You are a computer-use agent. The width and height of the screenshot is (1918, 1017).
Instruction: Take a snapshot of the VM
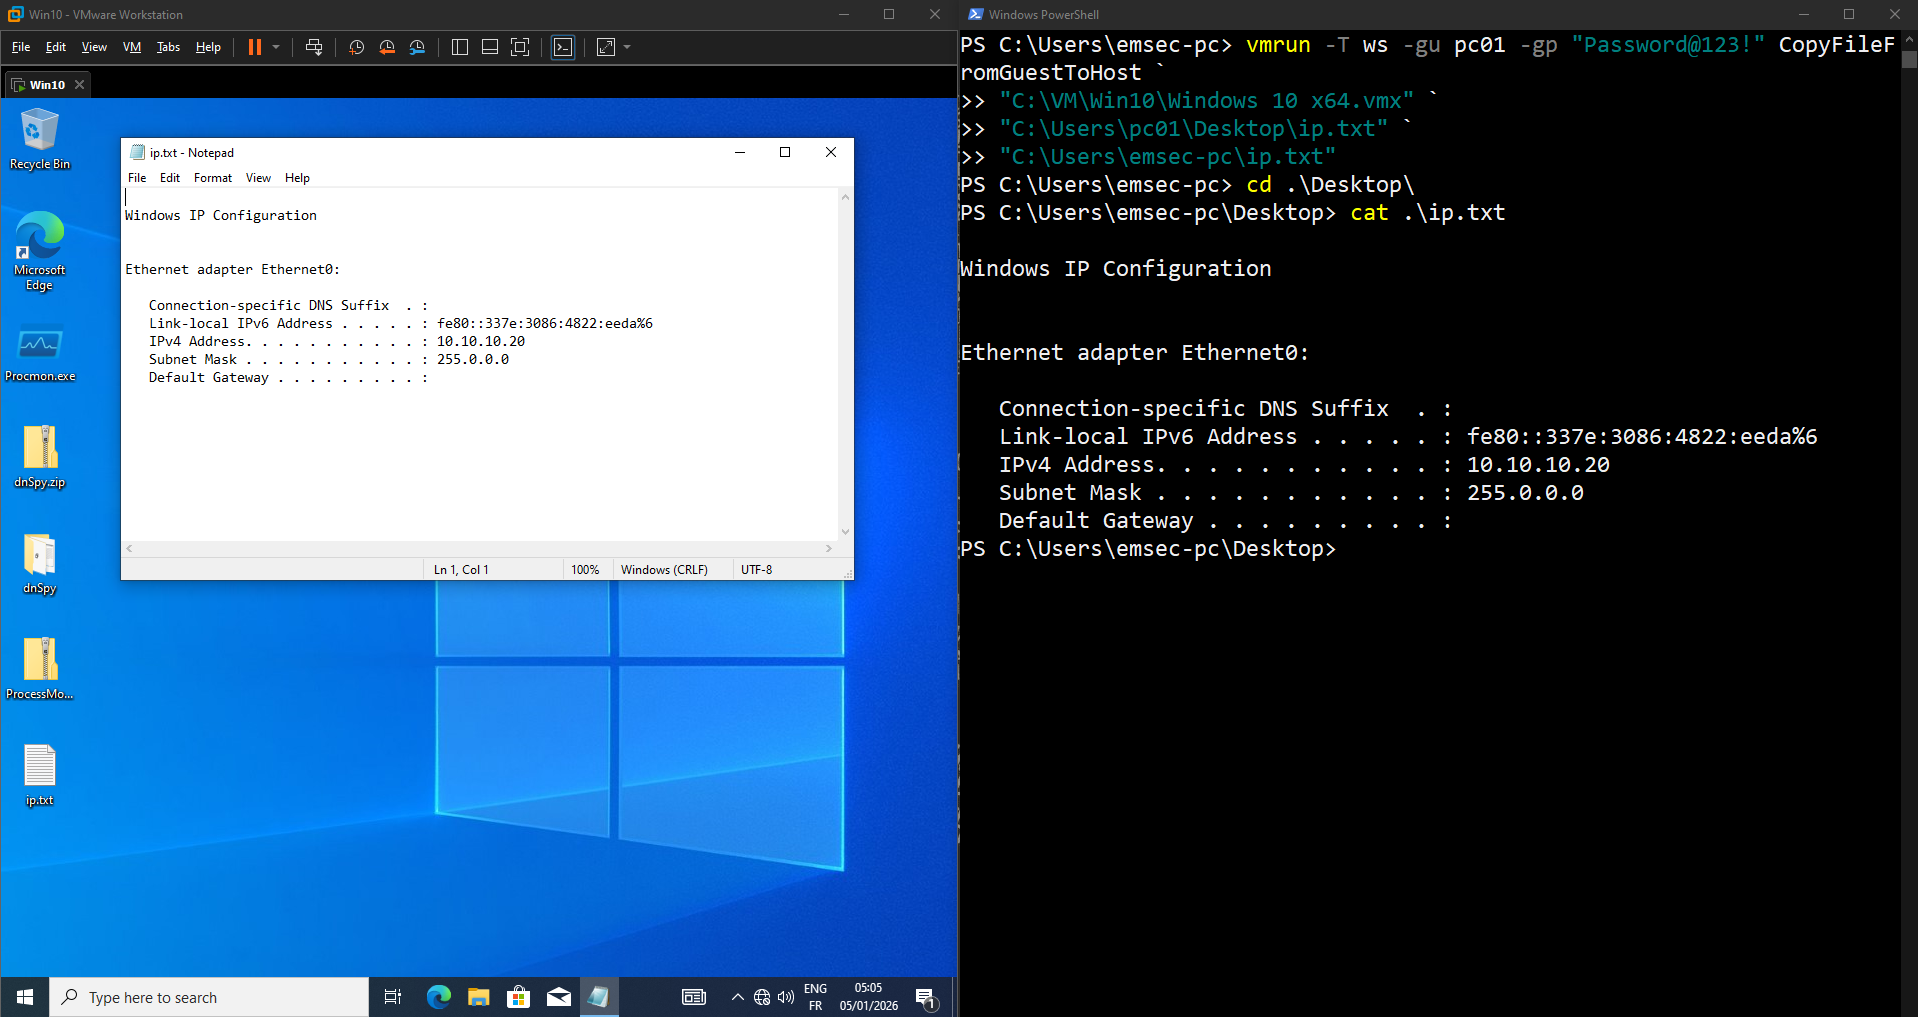[356, 47]
